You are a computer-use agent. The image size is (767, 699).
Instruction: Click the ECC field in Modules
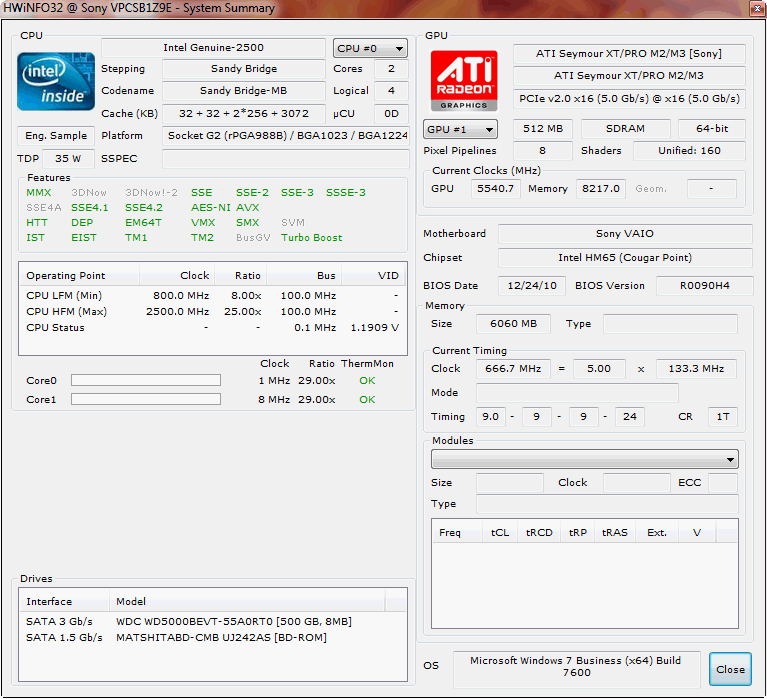tap(722, 483)
